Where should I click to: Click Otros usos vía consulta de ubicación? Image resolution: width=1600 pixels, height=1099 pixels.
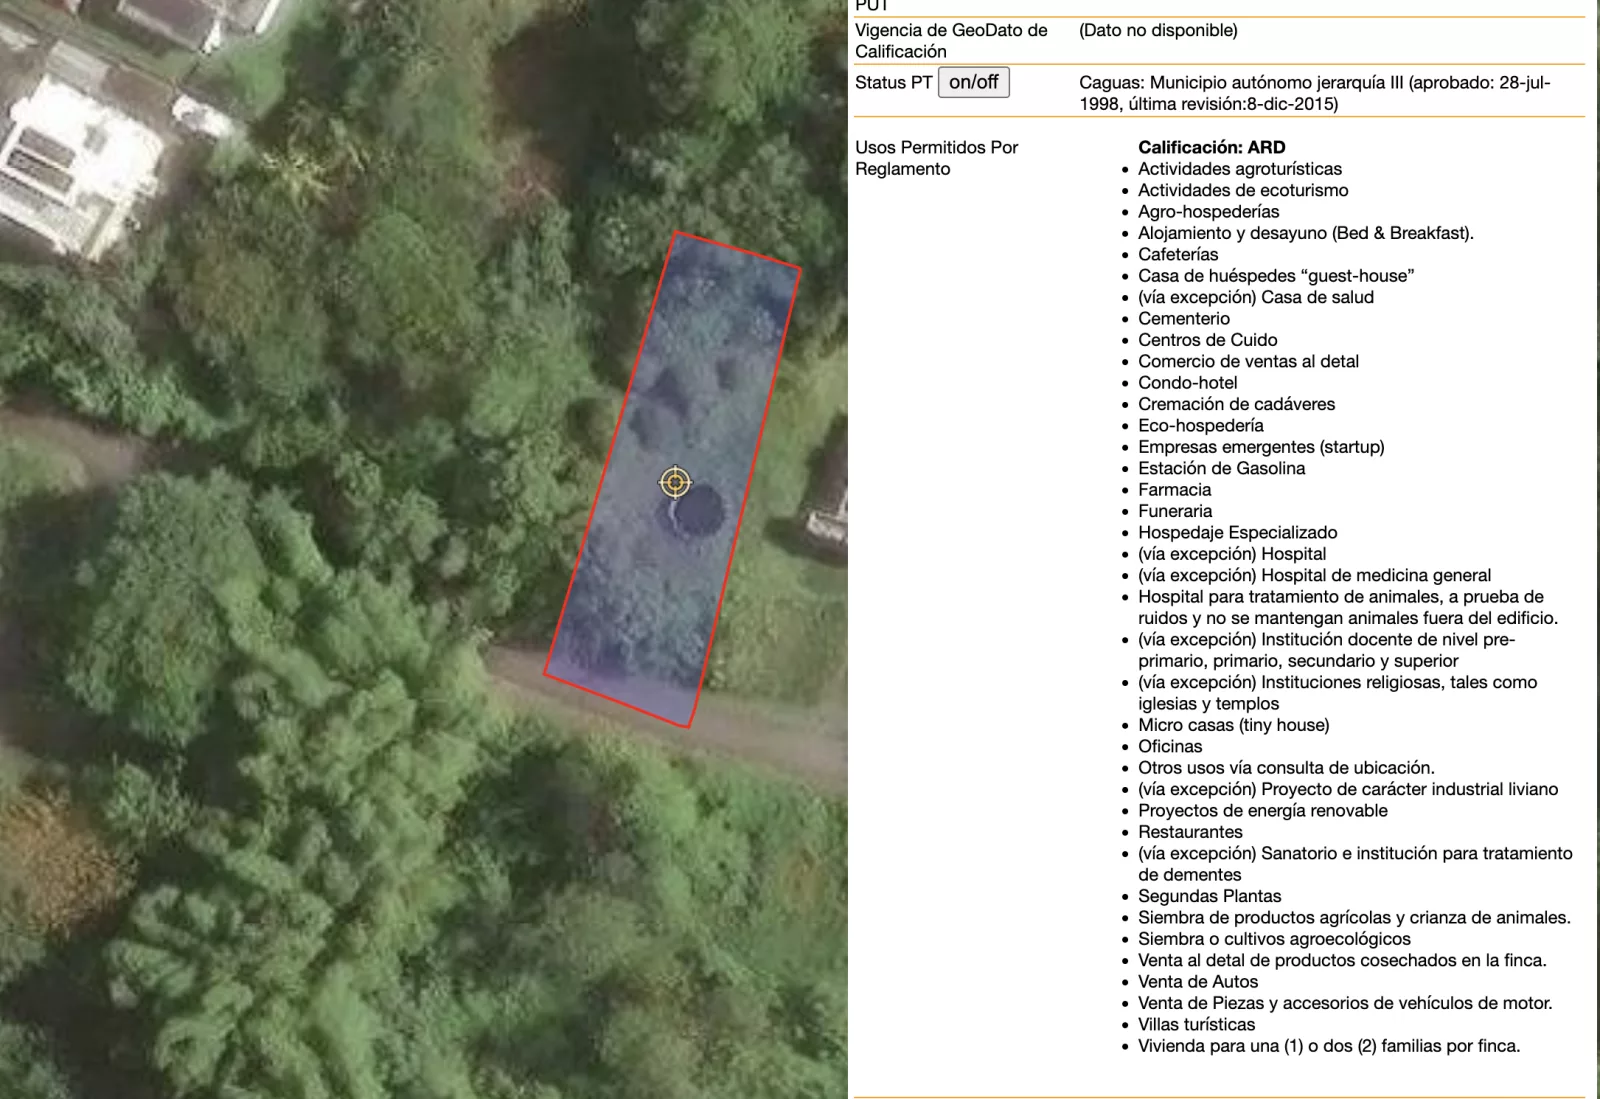coord(1286,768)
